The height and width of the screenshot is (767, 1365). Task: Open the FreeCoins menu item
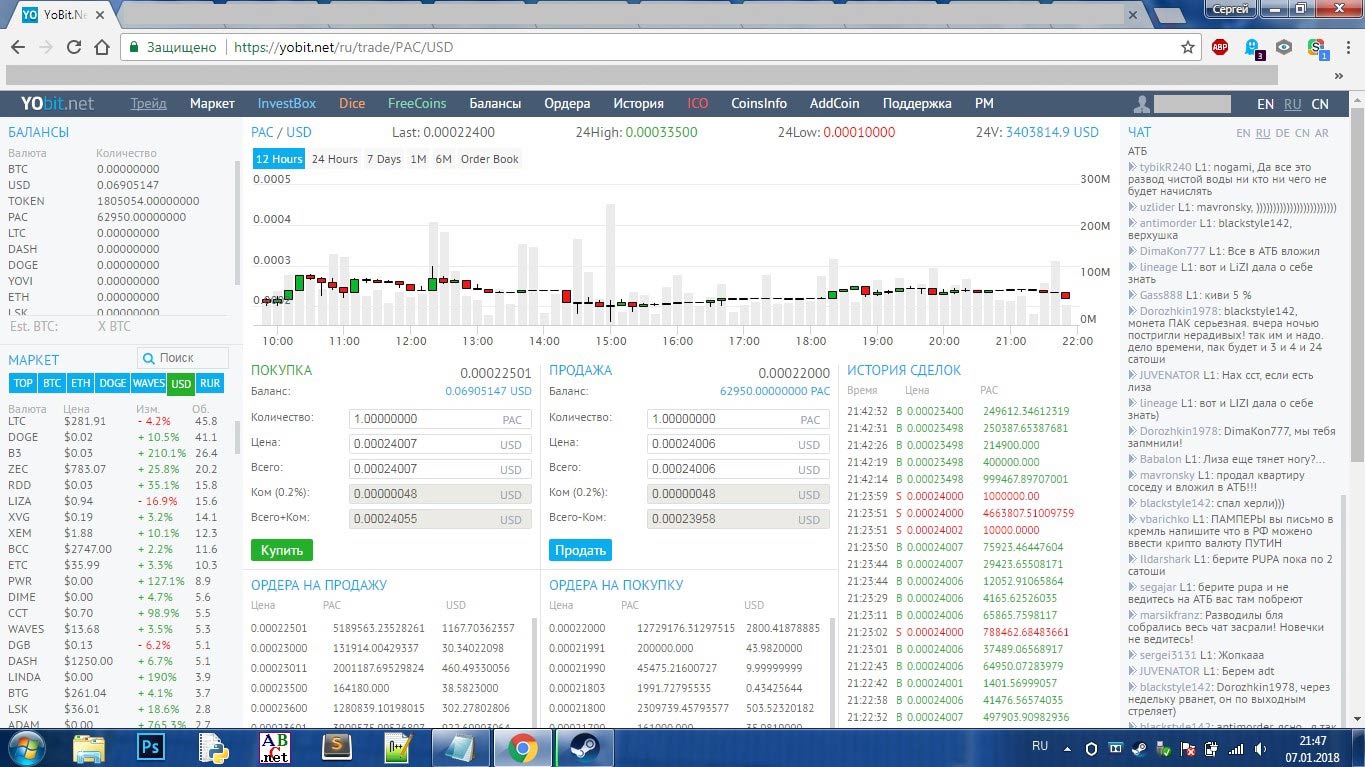[x=417, y=104]
